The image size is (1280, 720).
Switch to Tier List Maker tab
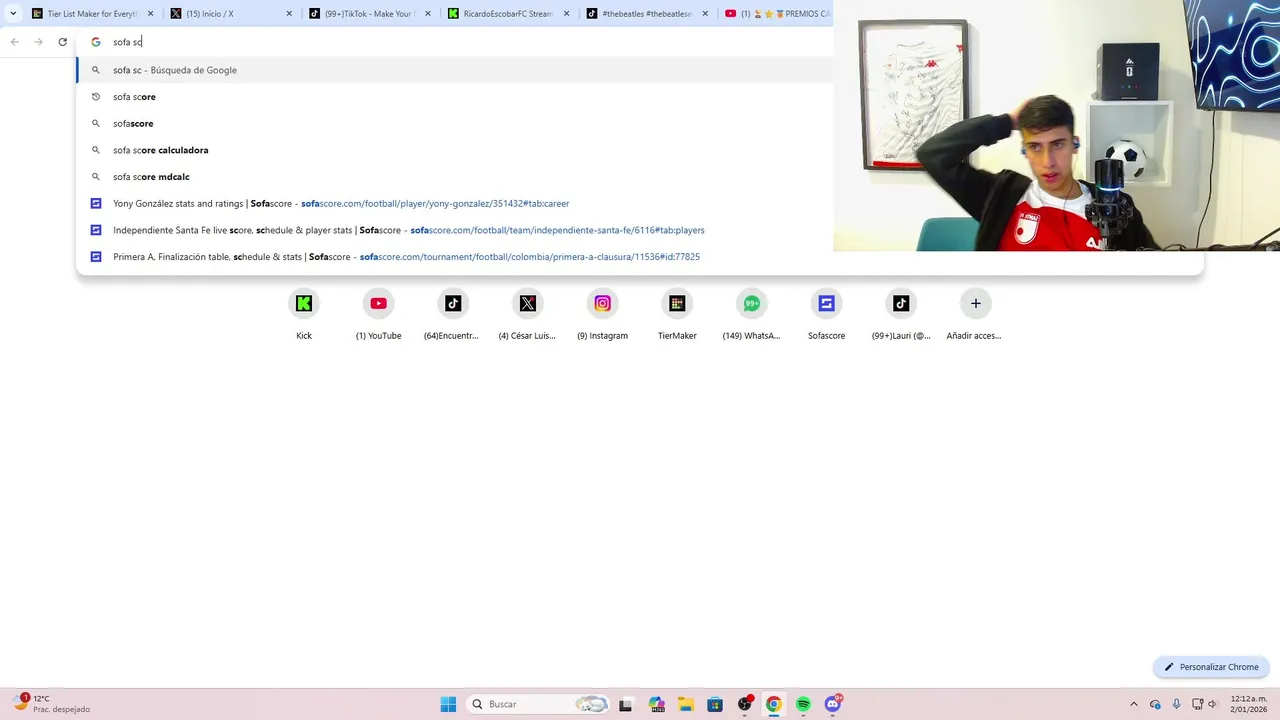92,14
